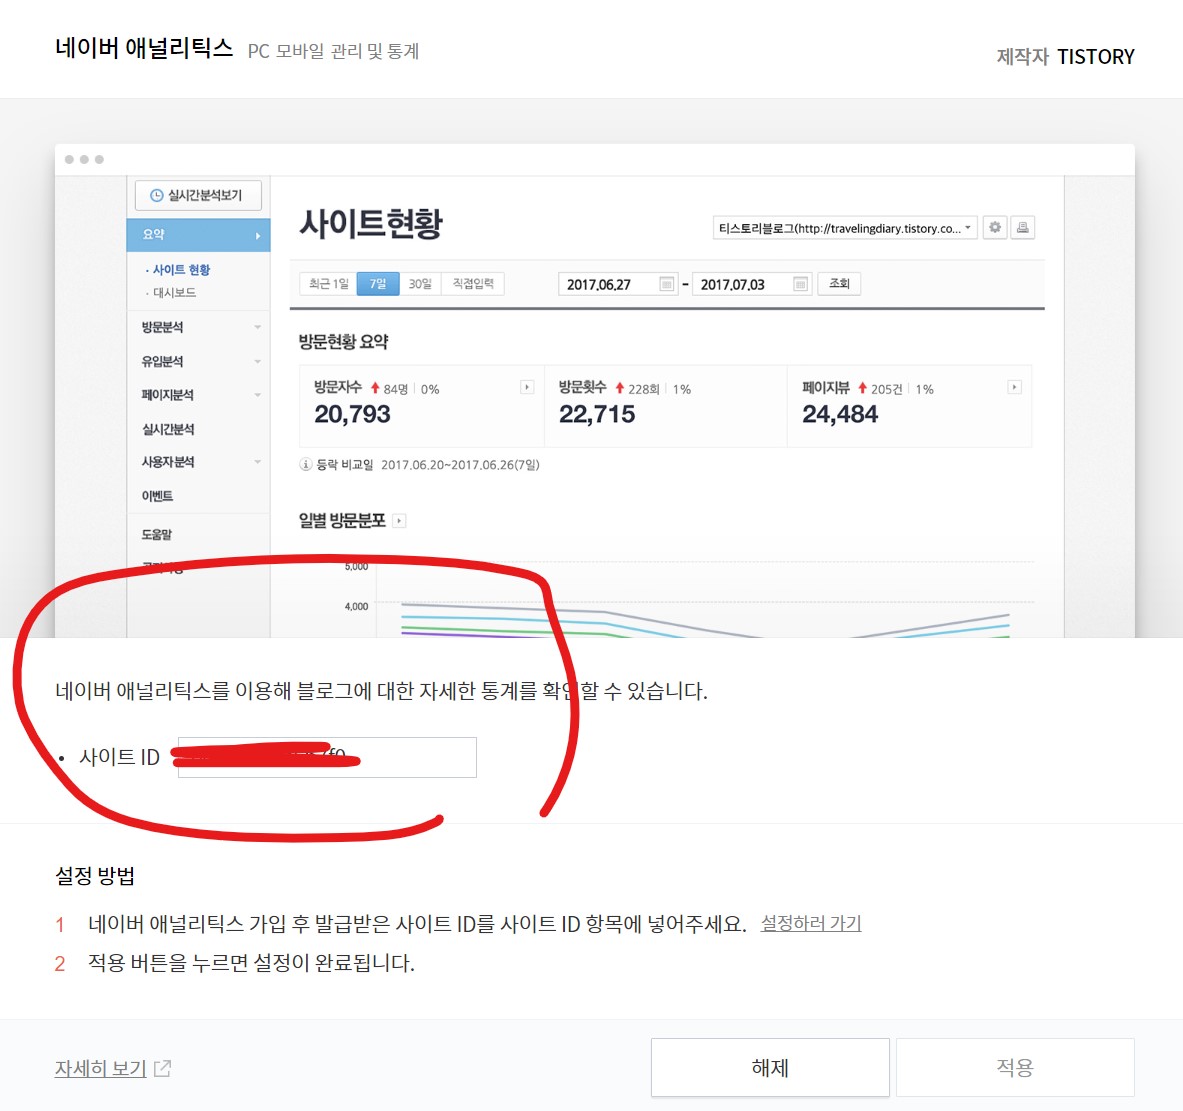1183x1111 pixels.
Task: Click the 적용 button
Action: pyautogui.click(x=1015, y=1067)
